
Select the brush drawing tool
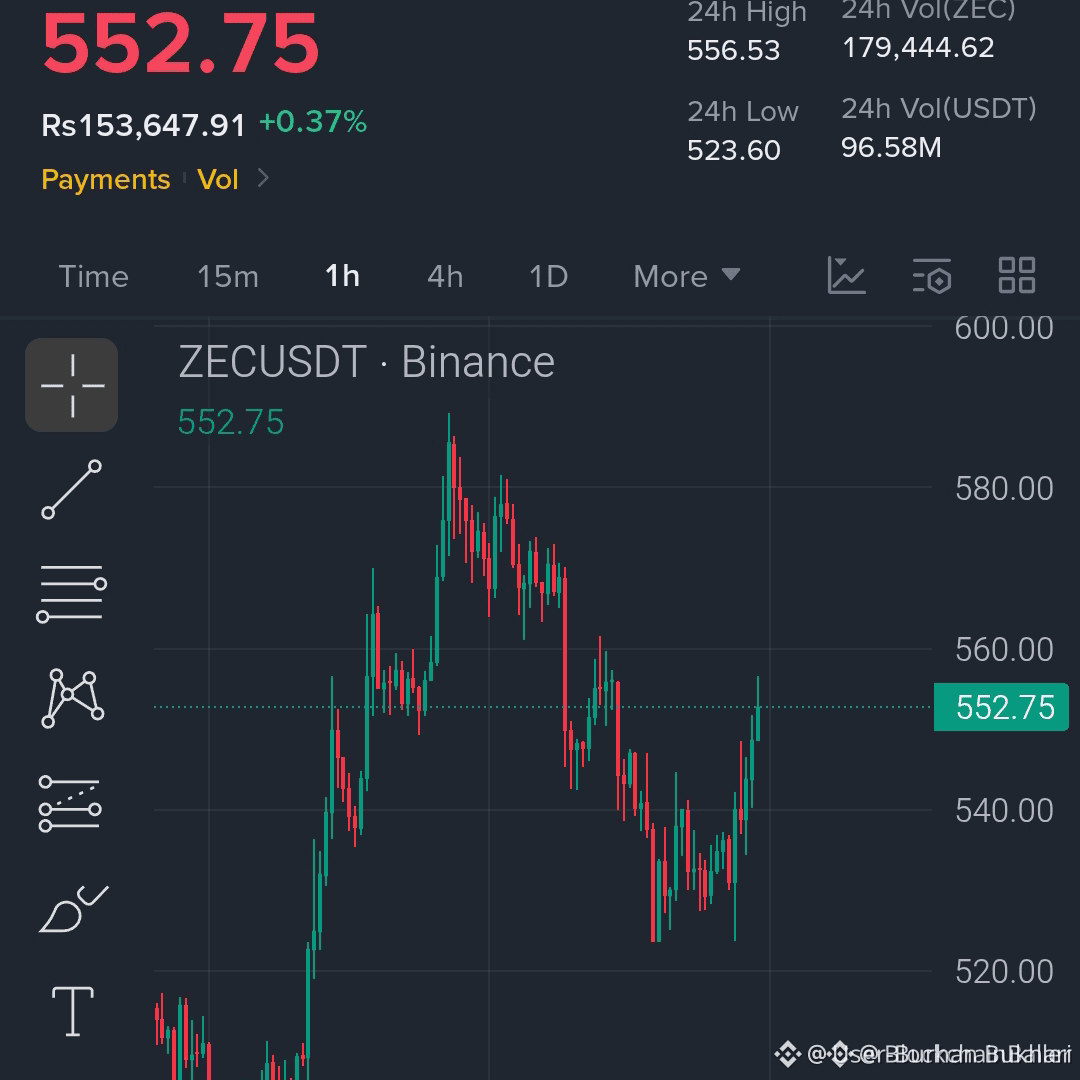click(x=73, y=908)
